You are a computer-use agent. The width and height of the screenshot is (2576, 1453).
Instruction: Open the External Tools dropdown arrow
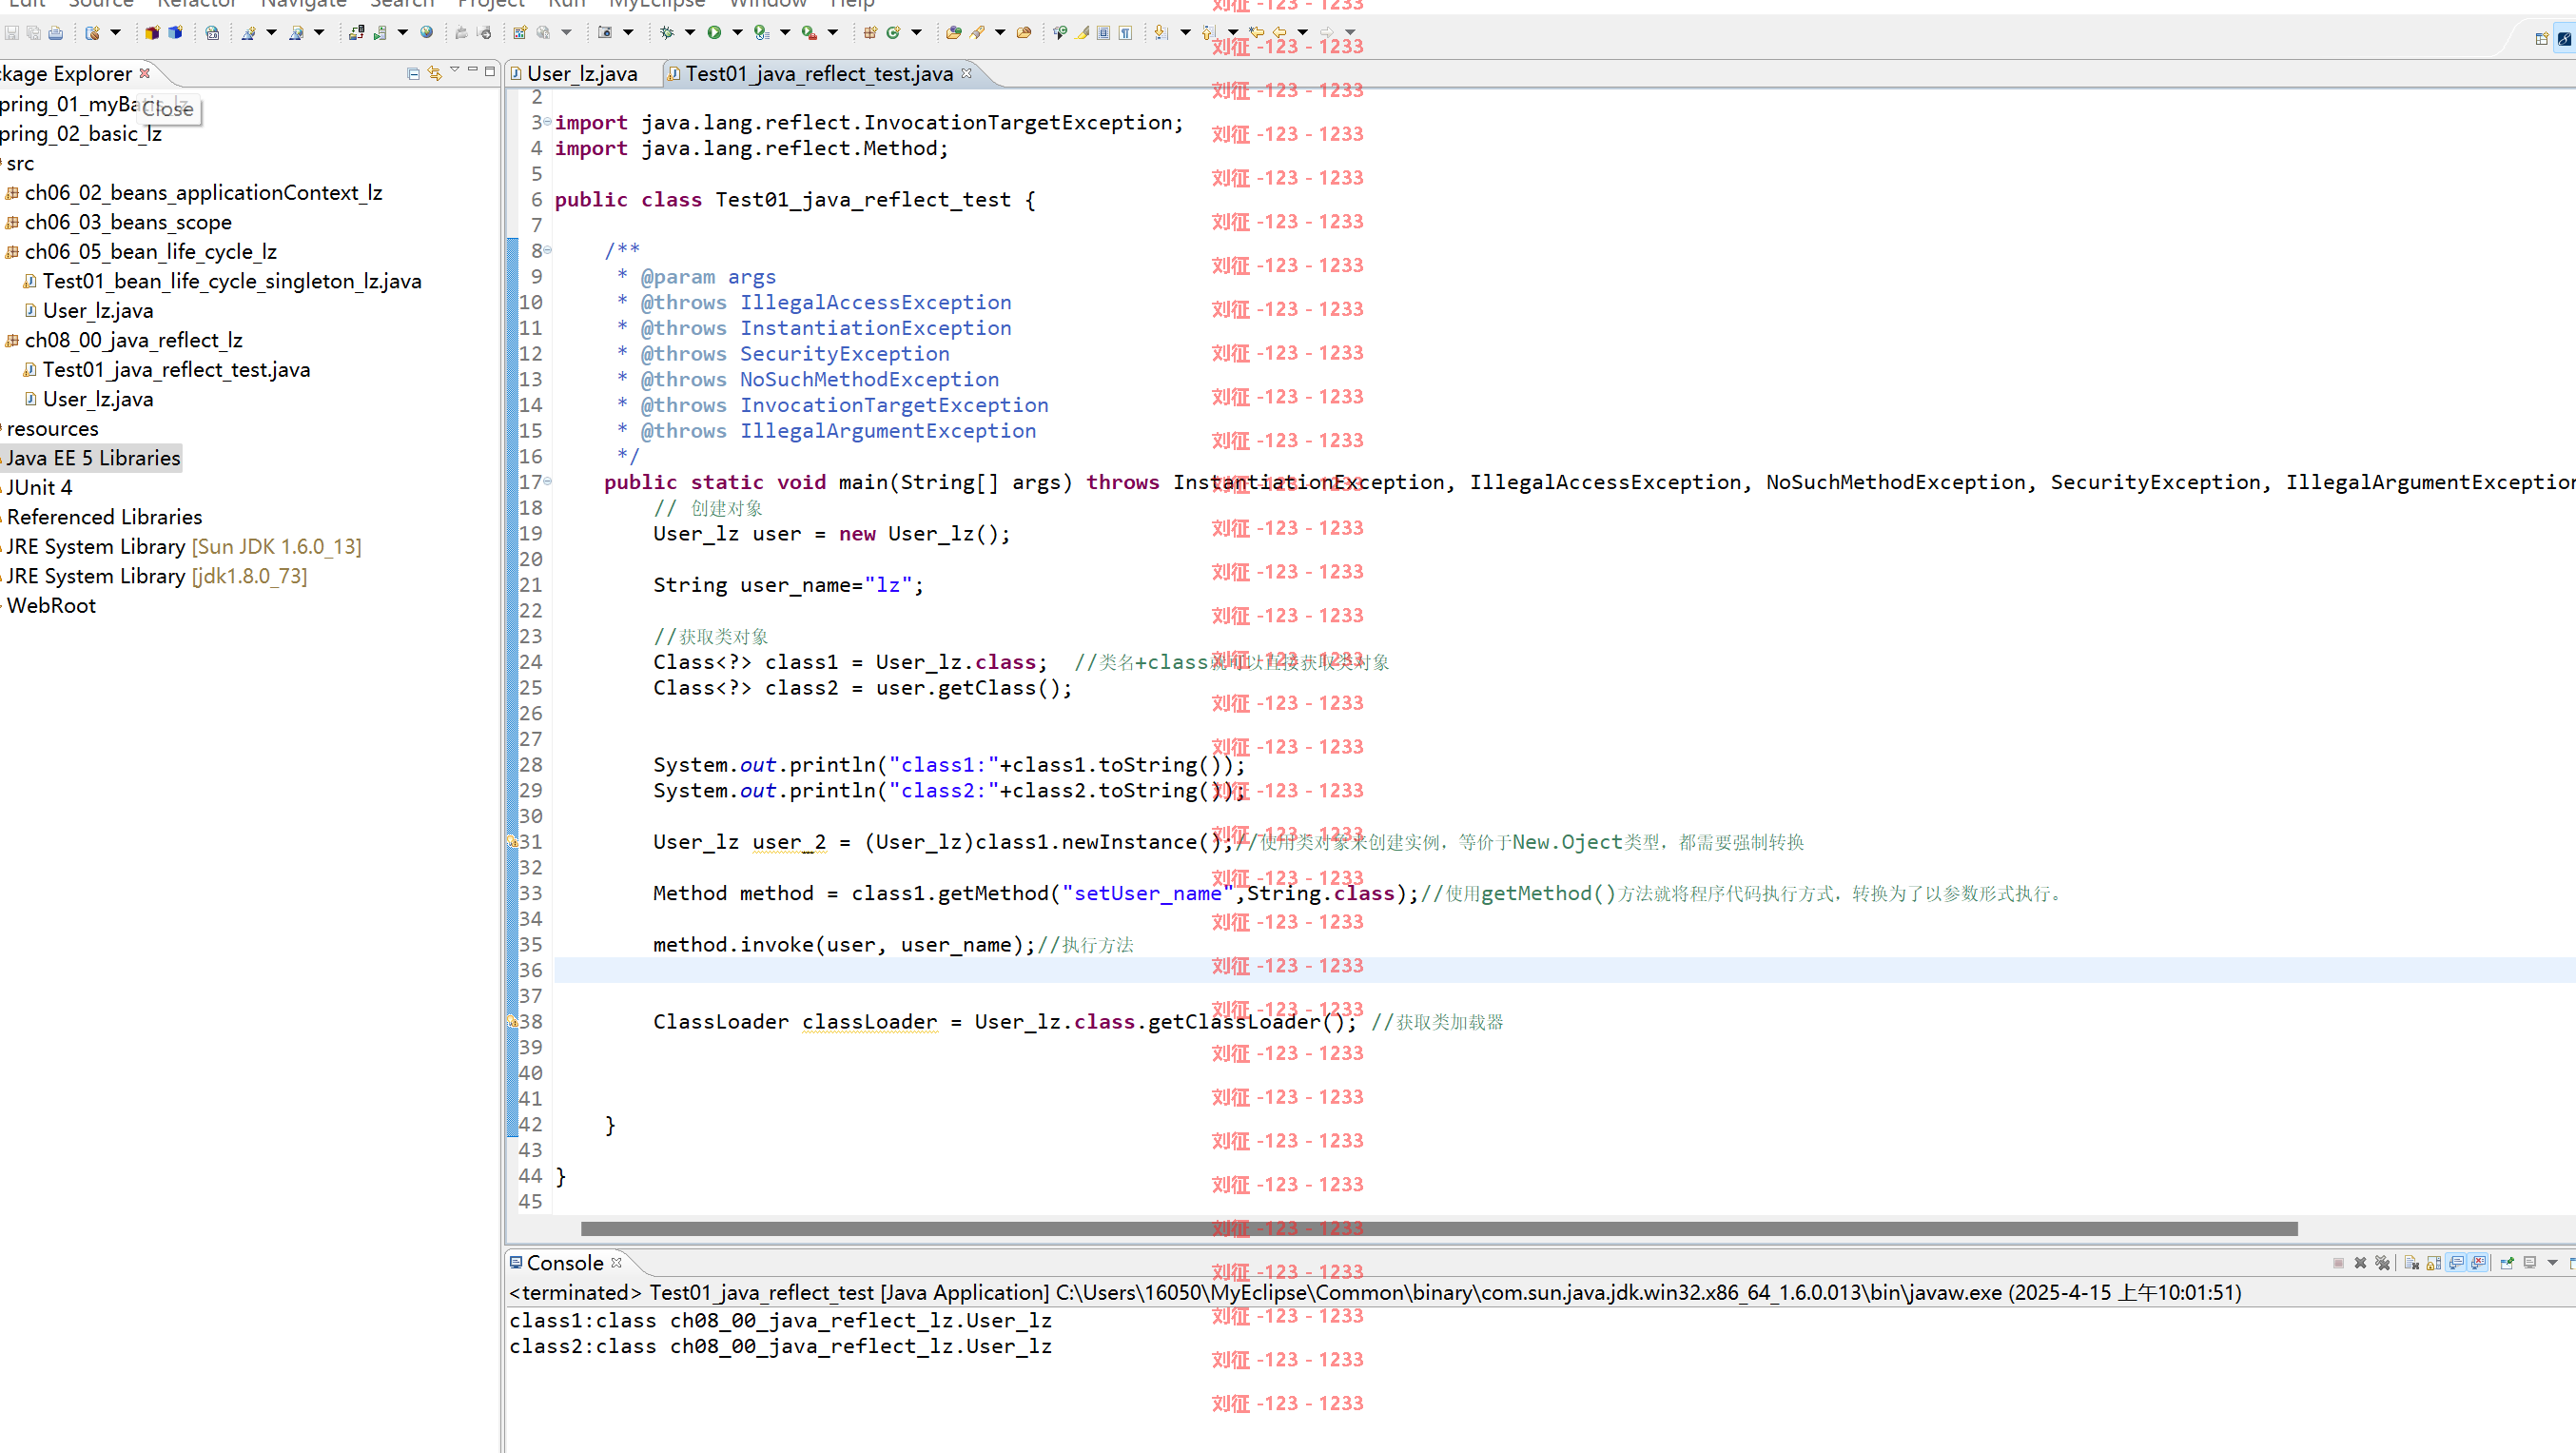tap(832, 33)
